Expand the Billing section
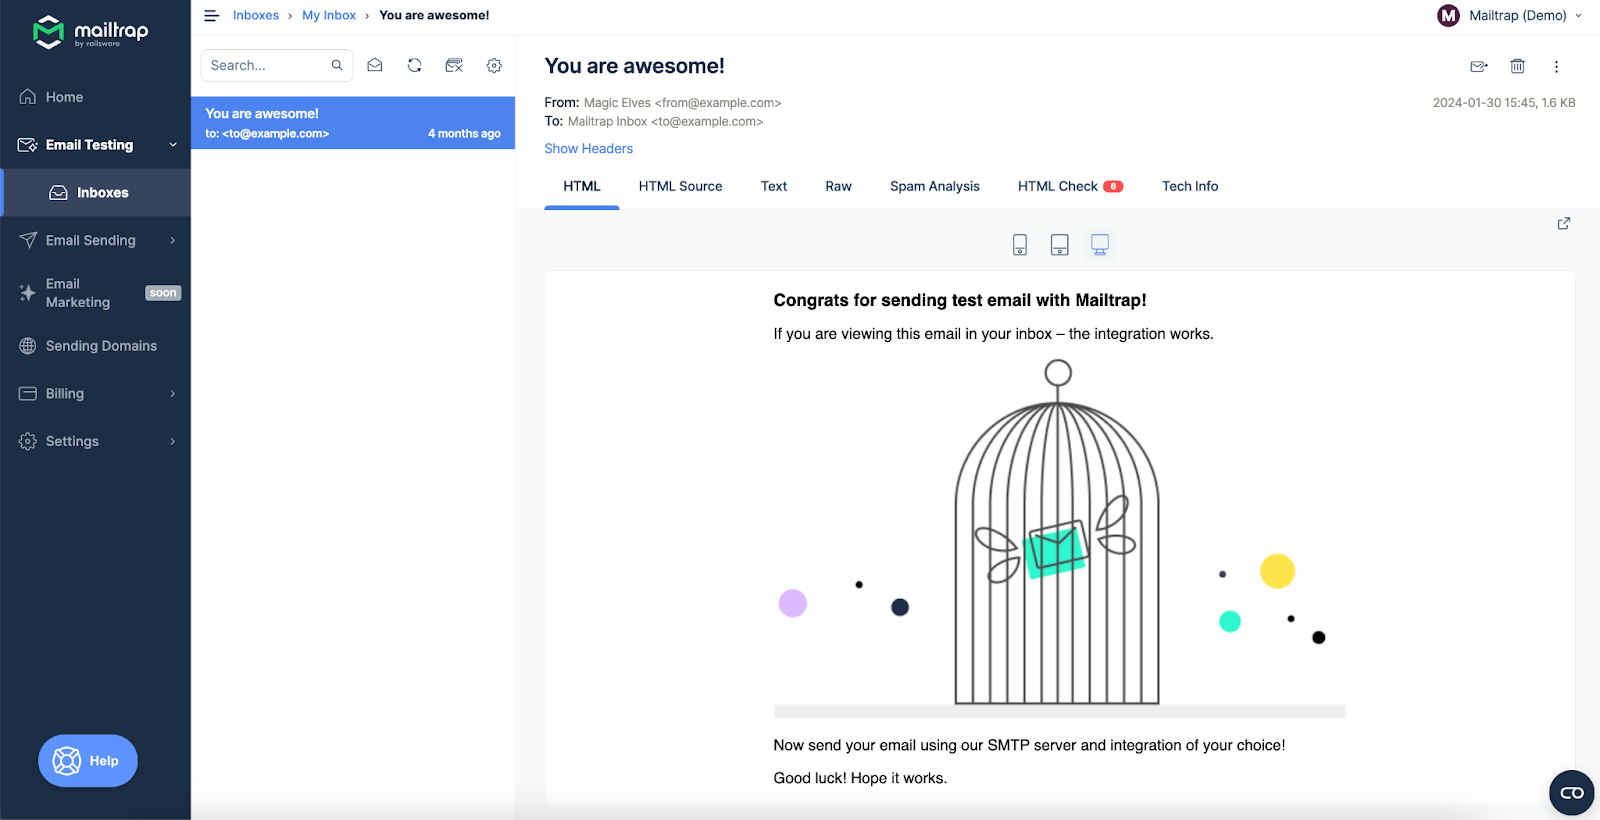This screenshot has width=1600, height=820. click(x=173, y=394)
